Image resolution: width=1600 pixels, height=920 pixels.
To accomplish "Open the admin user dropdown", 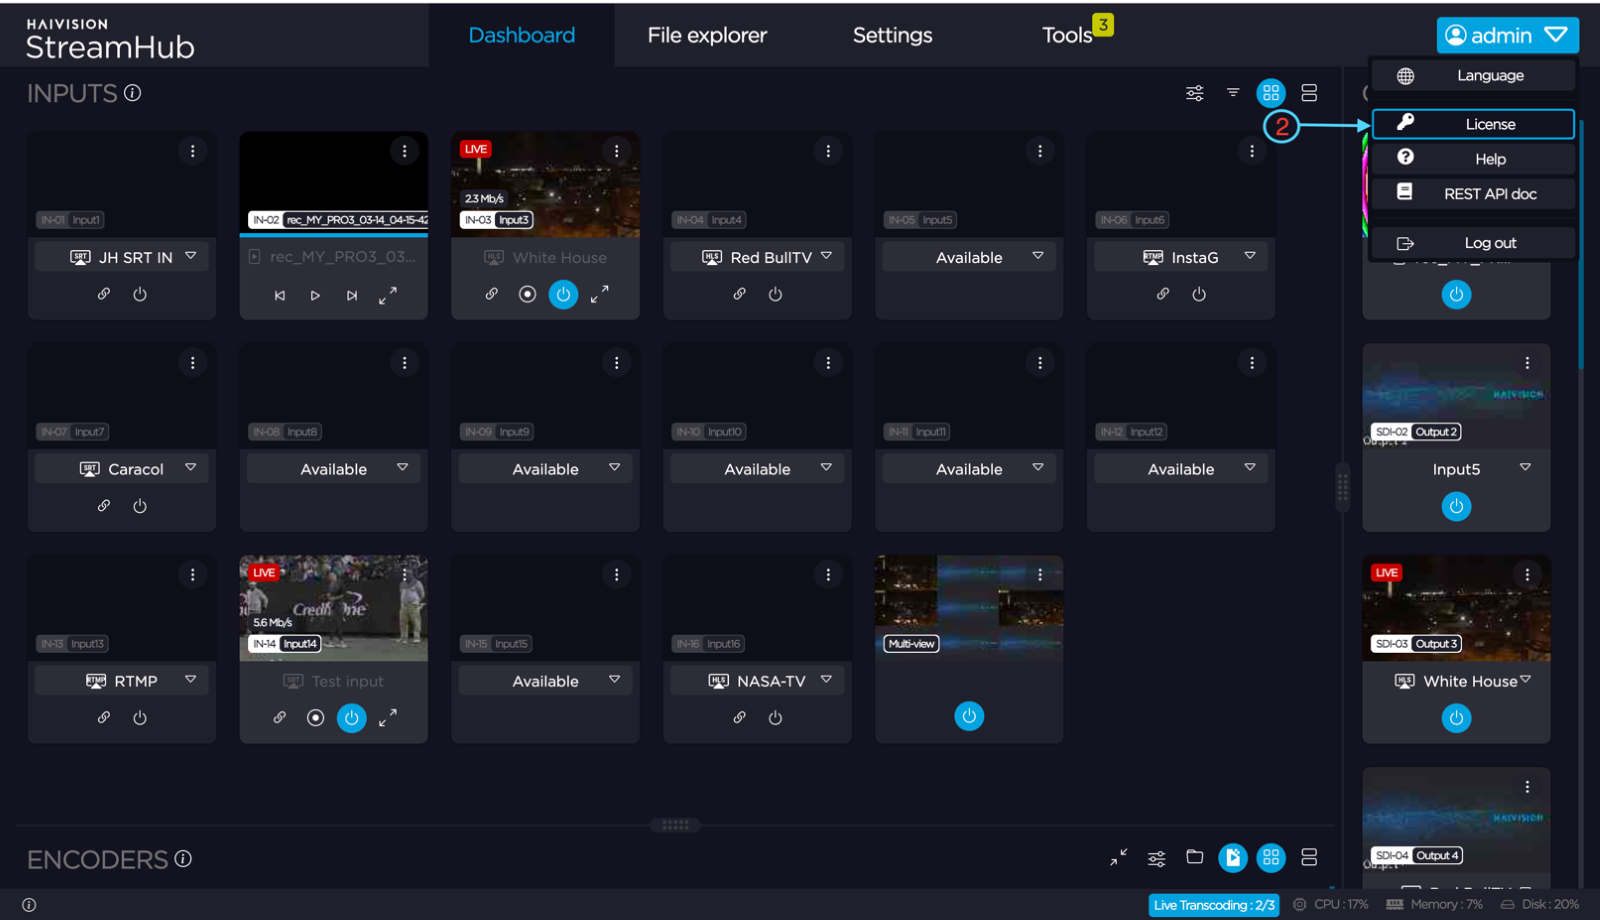I will click(1507, 35).
